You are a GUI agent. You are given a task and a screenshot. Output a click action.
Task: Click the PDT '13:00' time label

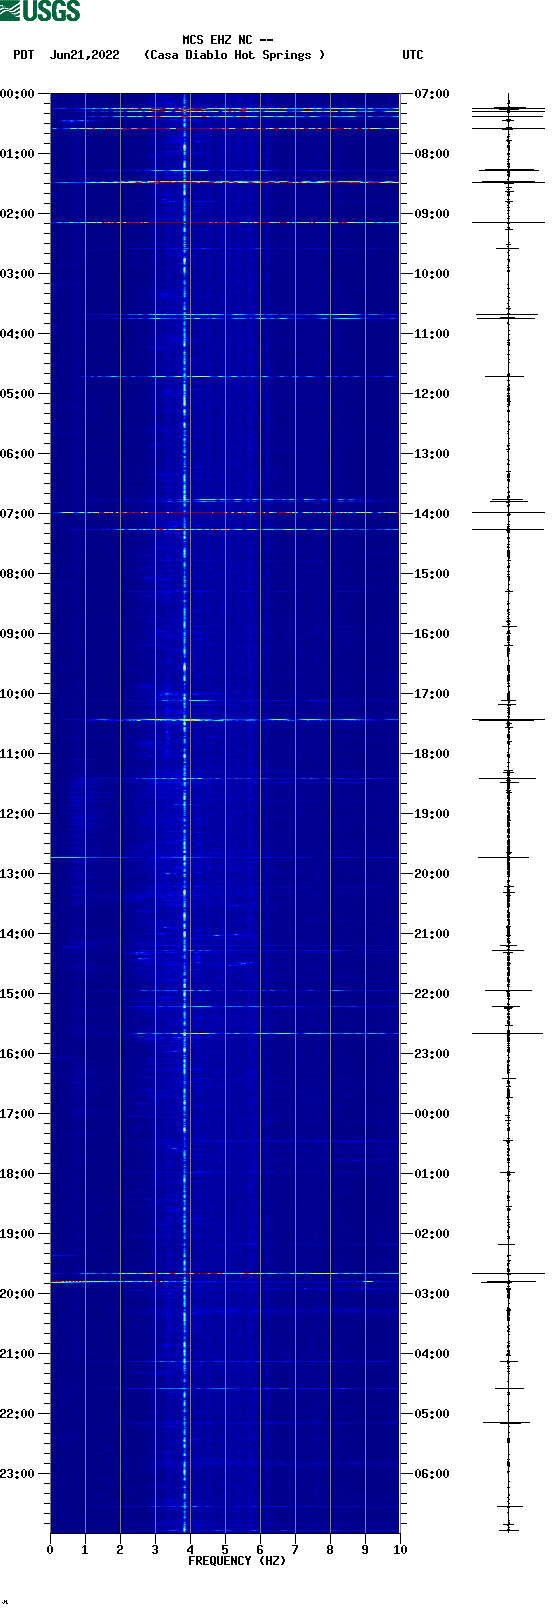[17, 874]
